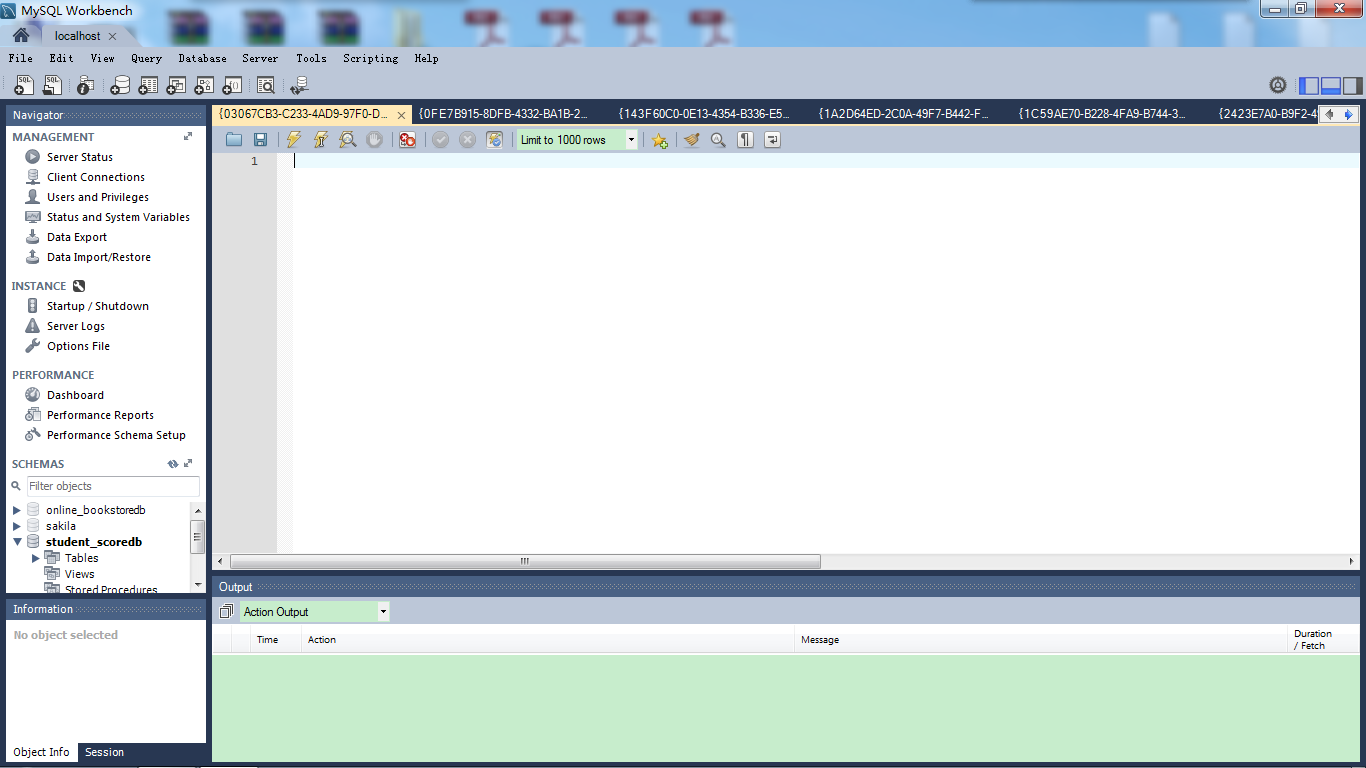Create a new table icon
Image resolution: width=1366 pixels, height=768 pixels.
pos(148,86)
